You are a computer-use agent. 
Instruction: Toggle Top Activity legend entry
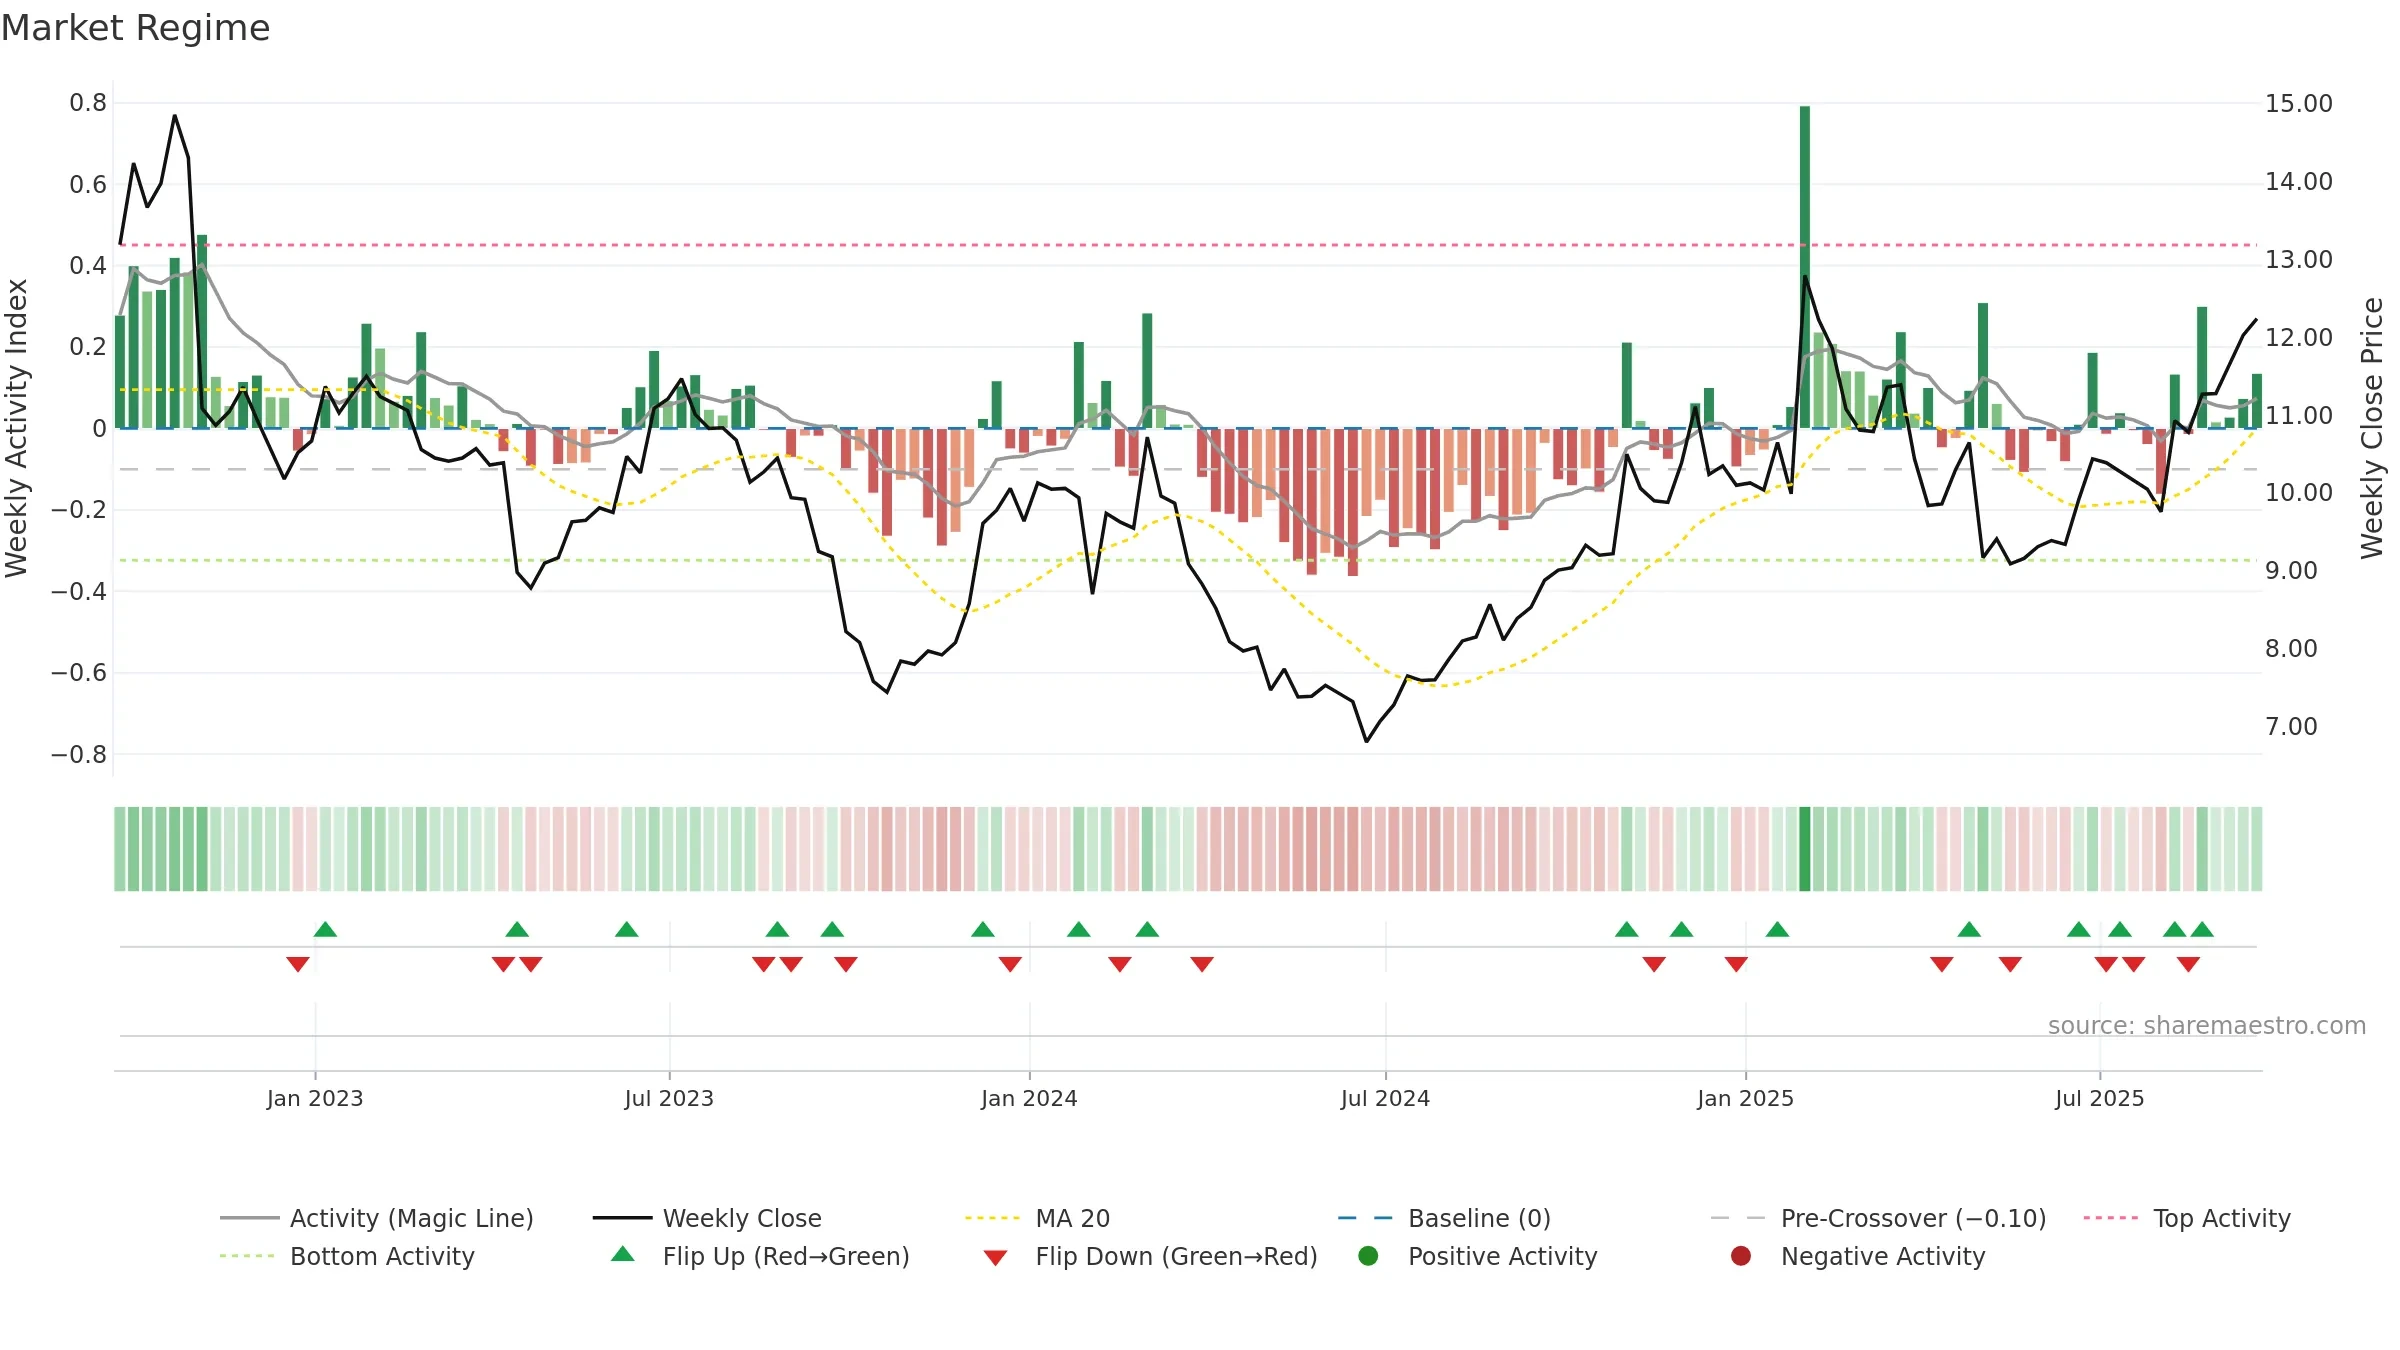point(2187,1218)
